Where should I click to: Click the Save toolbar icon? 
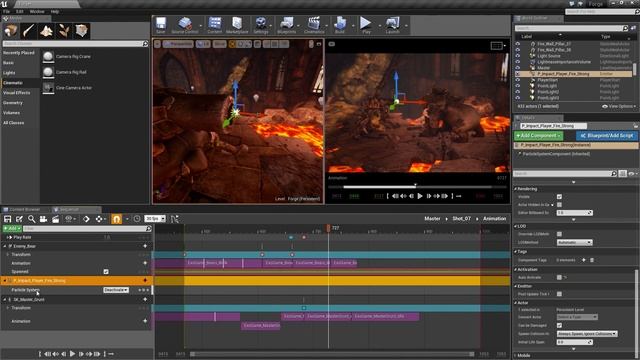(x=161, y=25)
